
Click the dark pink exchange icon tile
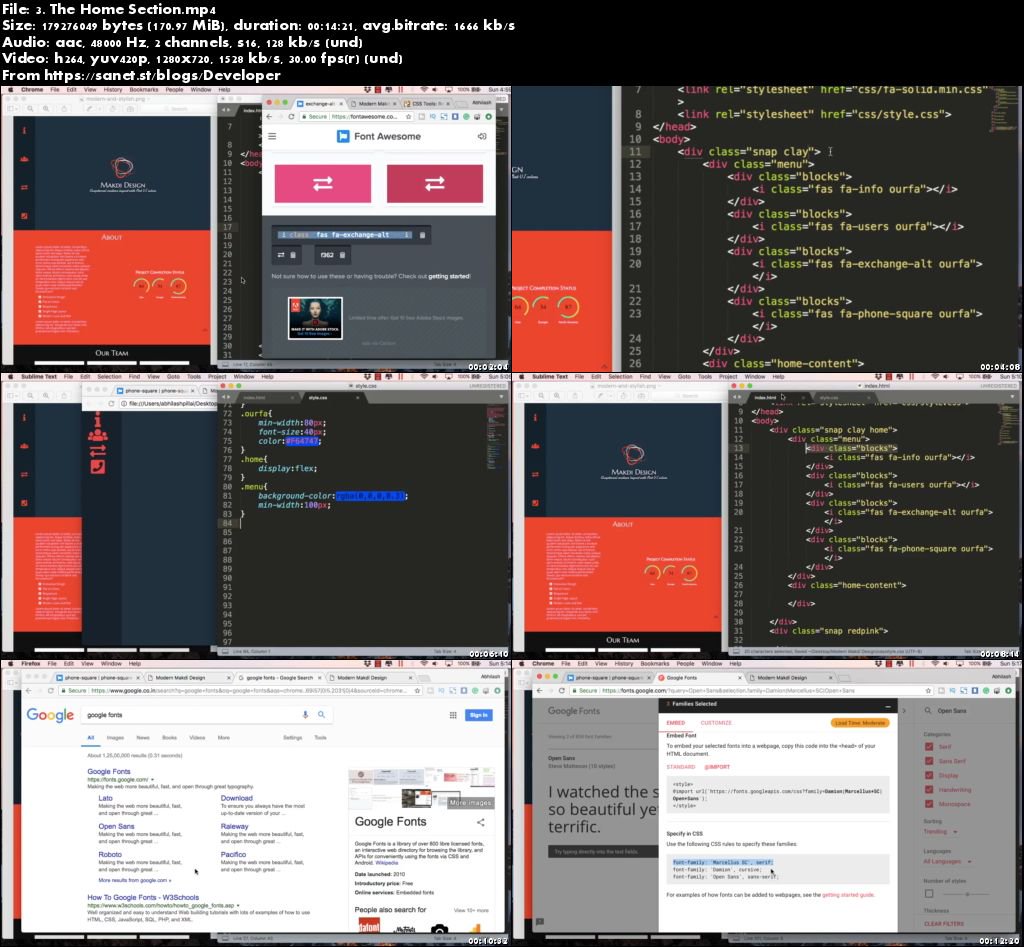(x=435, y=184)
